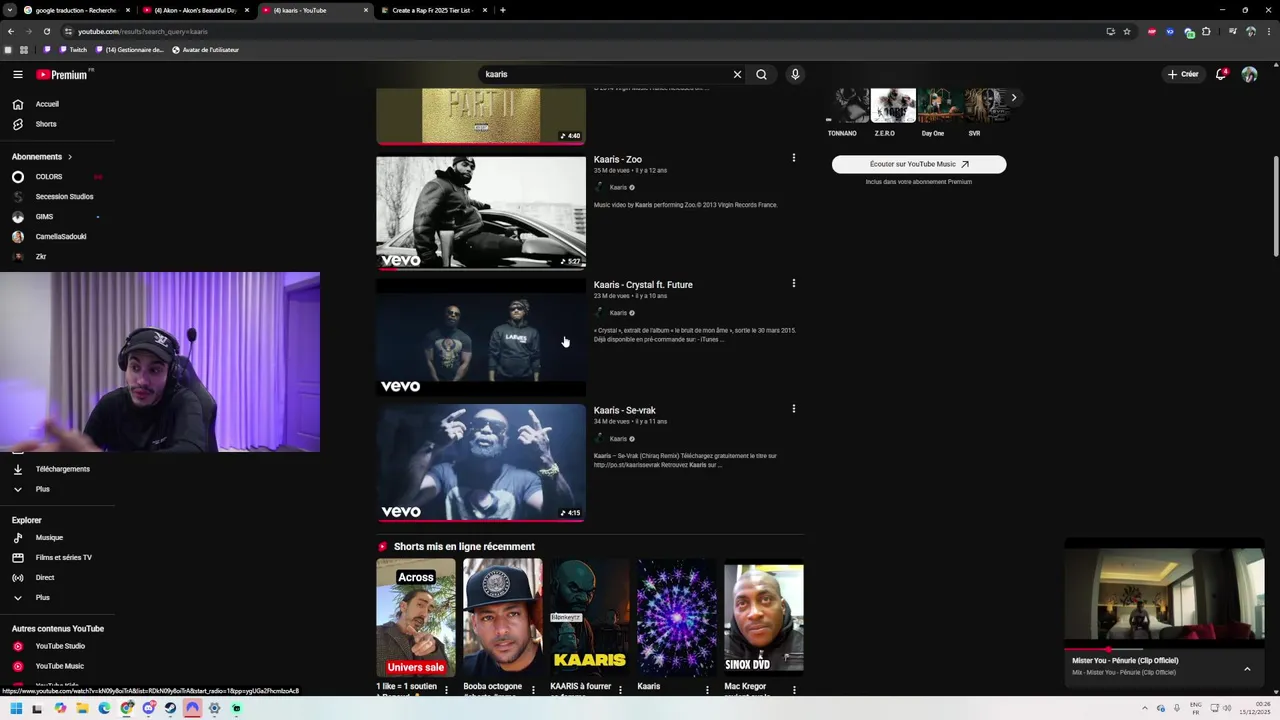The width and height of the screenshot is (1280, 720).
Task: Play the Crystal ft. Future thumbnail
Action: (481, 337)
